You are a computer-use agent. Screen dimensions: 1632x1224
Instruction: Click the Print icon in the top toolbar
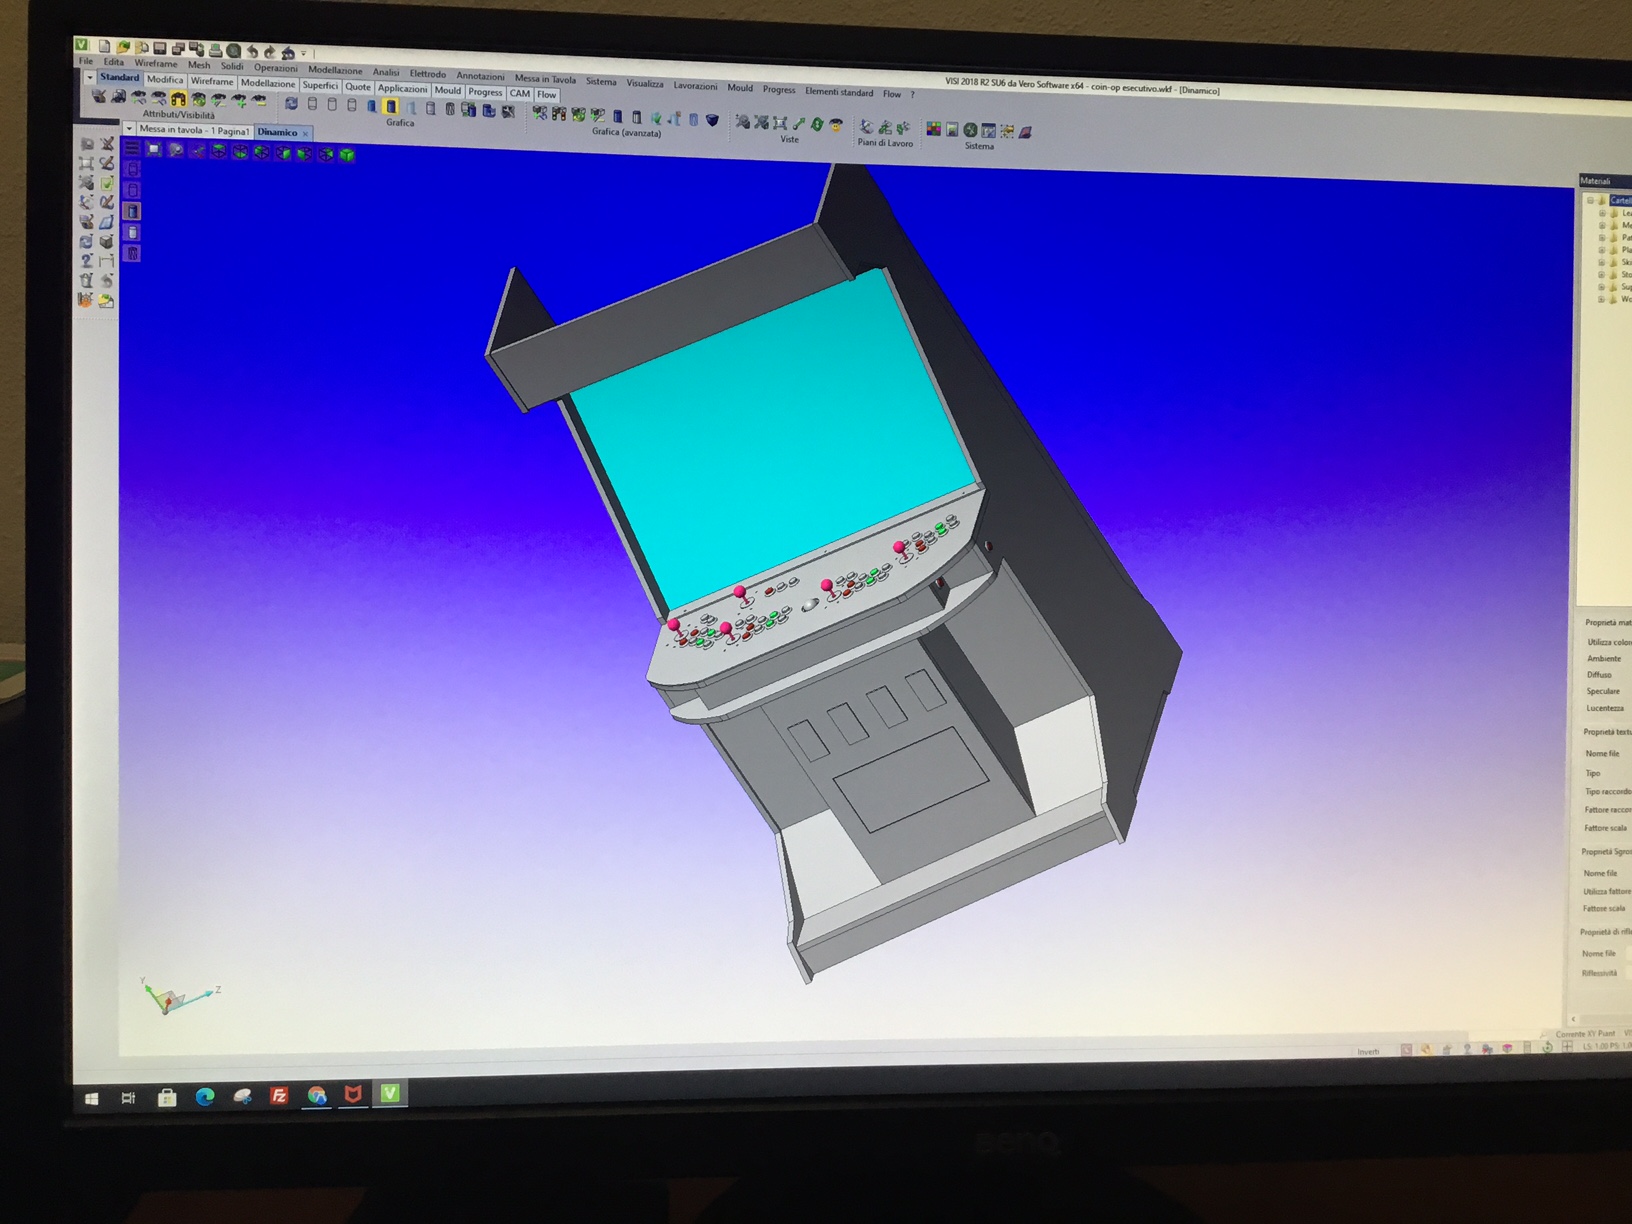tap(215, 50)
